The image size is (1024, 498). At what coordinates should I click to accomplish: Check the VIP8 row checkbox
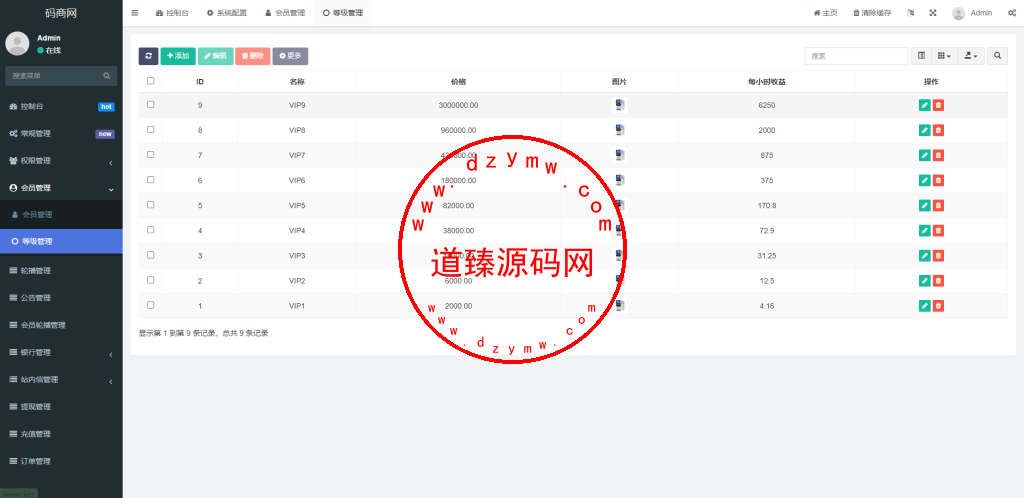click(151, 129)
